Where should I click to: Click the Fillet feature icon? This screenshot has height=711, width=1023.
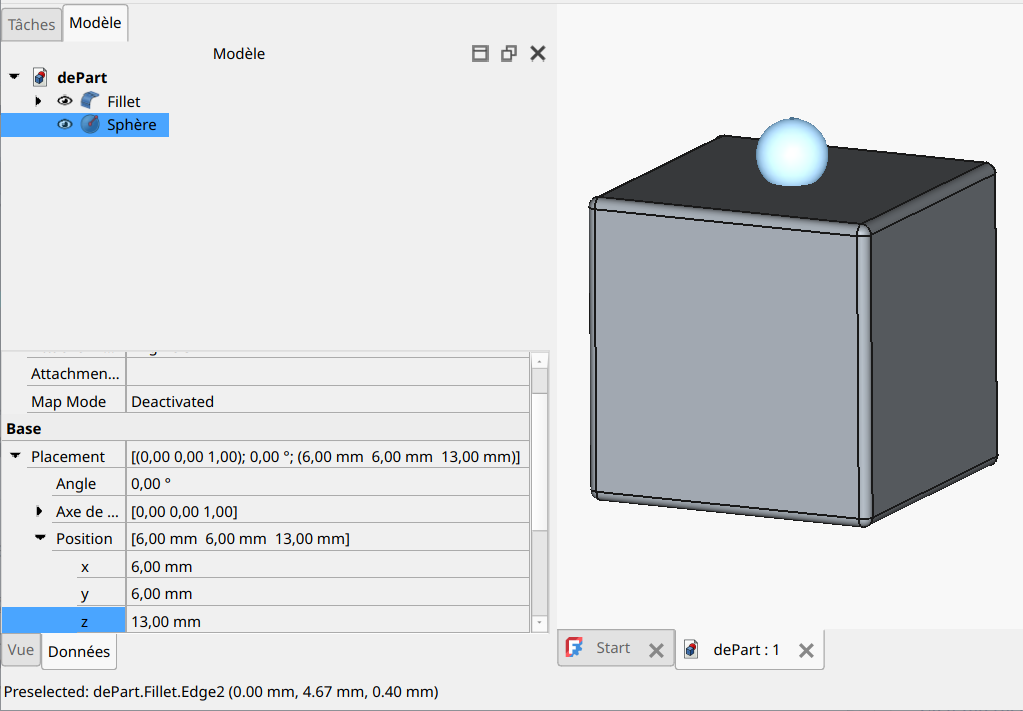click(90, 101)
